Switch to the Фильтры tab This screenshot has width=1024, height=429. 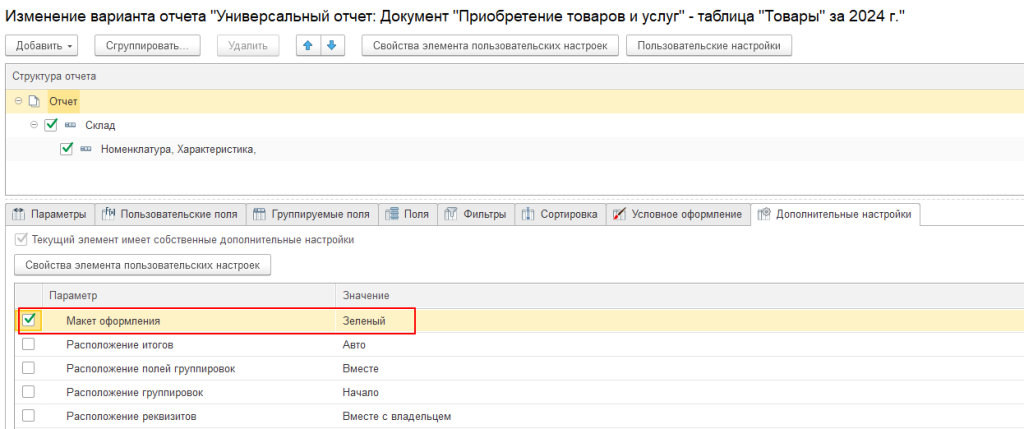point(474,214)
